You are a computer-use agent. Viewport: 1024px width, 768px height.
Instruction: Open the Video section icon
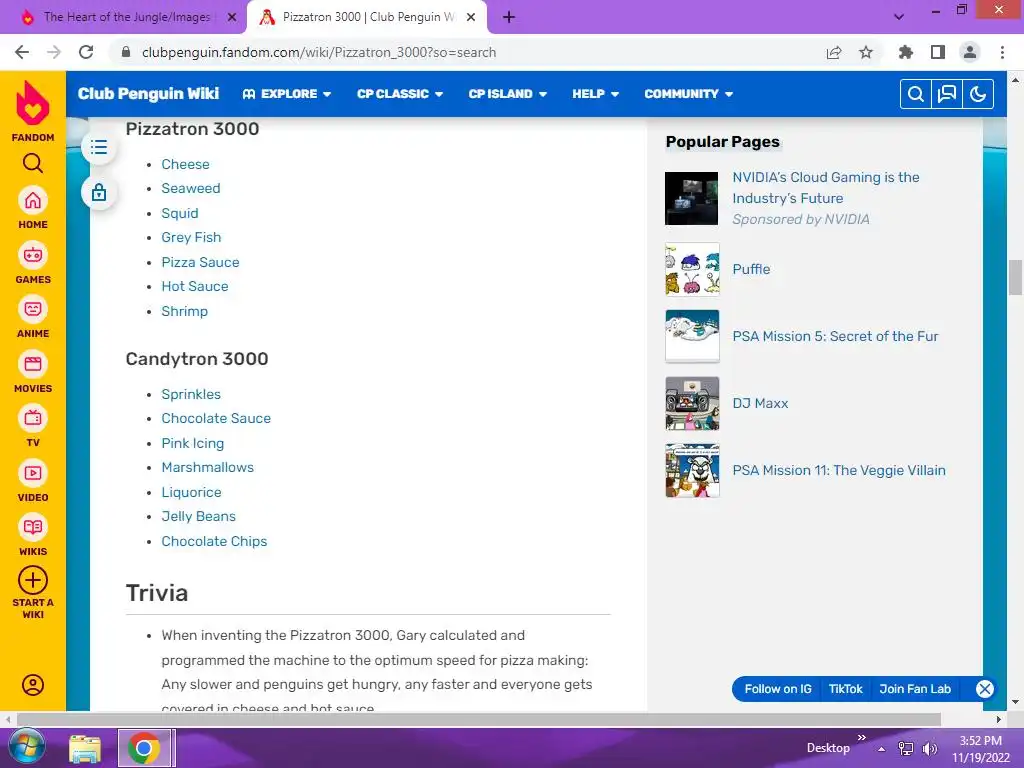pos(33,473)
